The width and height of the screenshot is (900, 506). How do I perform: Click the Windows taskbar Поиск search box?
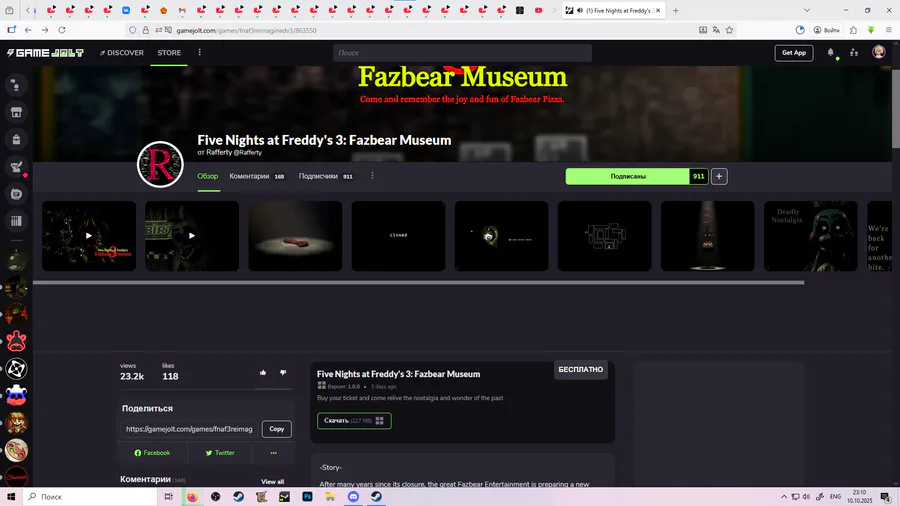90,497
